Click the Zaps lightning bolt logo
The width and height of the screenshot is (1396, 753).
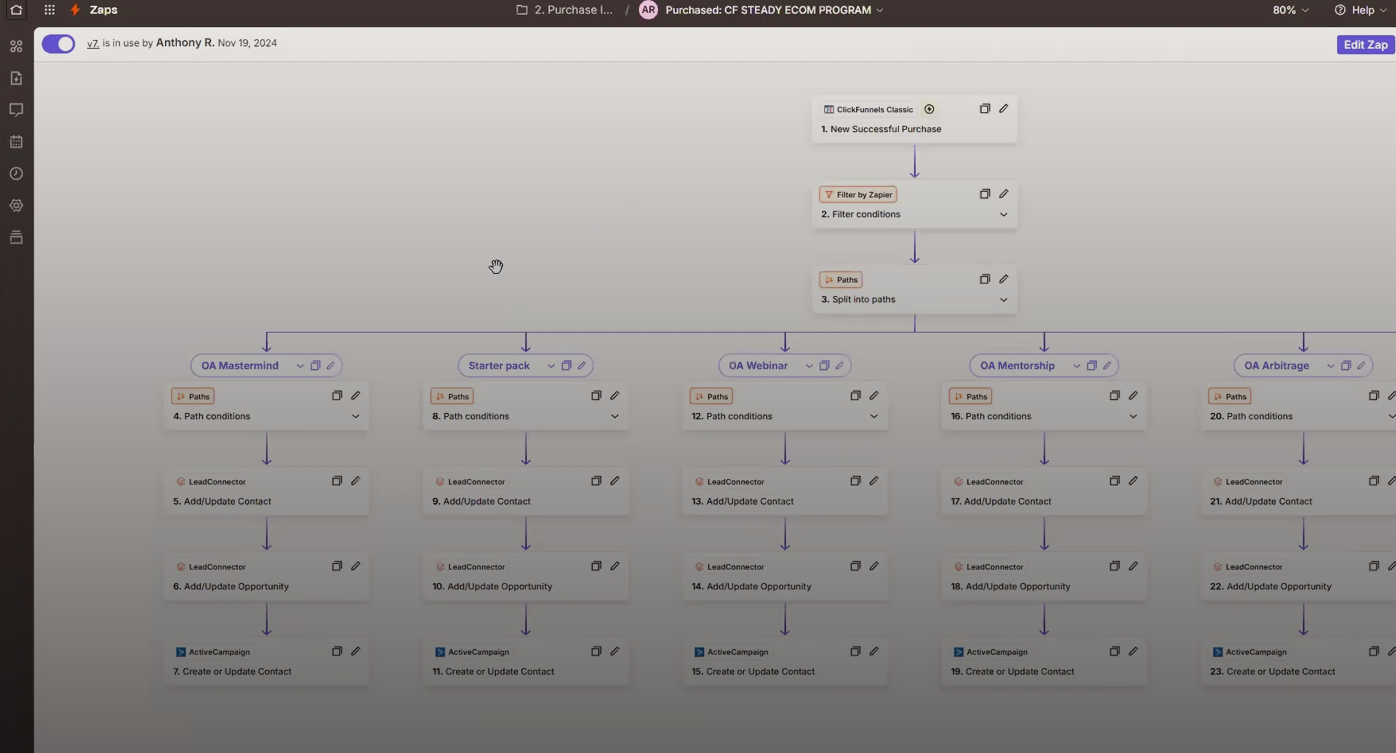coord(75,10)
